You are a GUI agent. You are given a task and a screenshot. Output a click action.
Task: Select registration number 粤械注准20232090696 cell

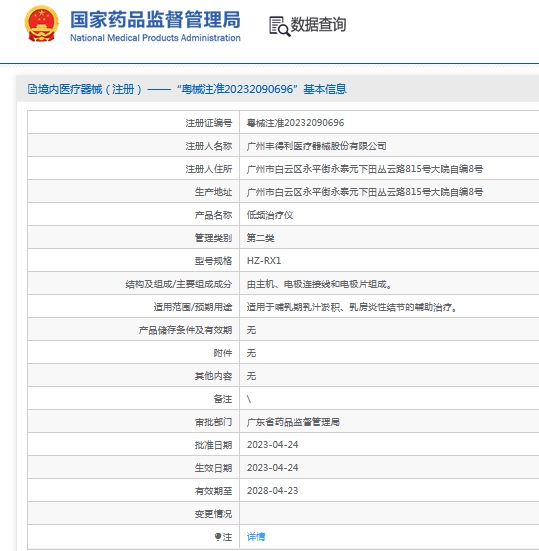295,123
